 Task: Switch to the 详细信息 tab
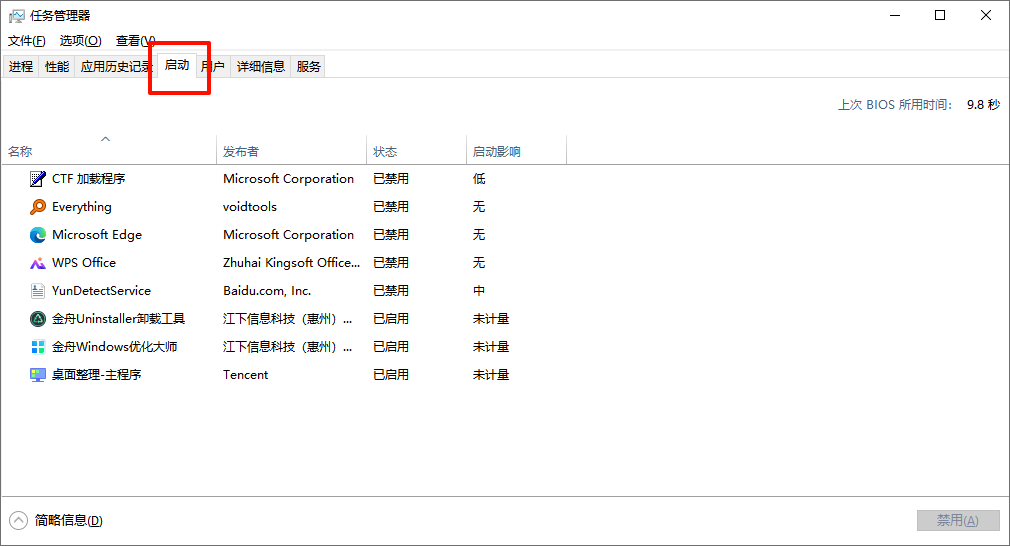[x=261, y=66]
